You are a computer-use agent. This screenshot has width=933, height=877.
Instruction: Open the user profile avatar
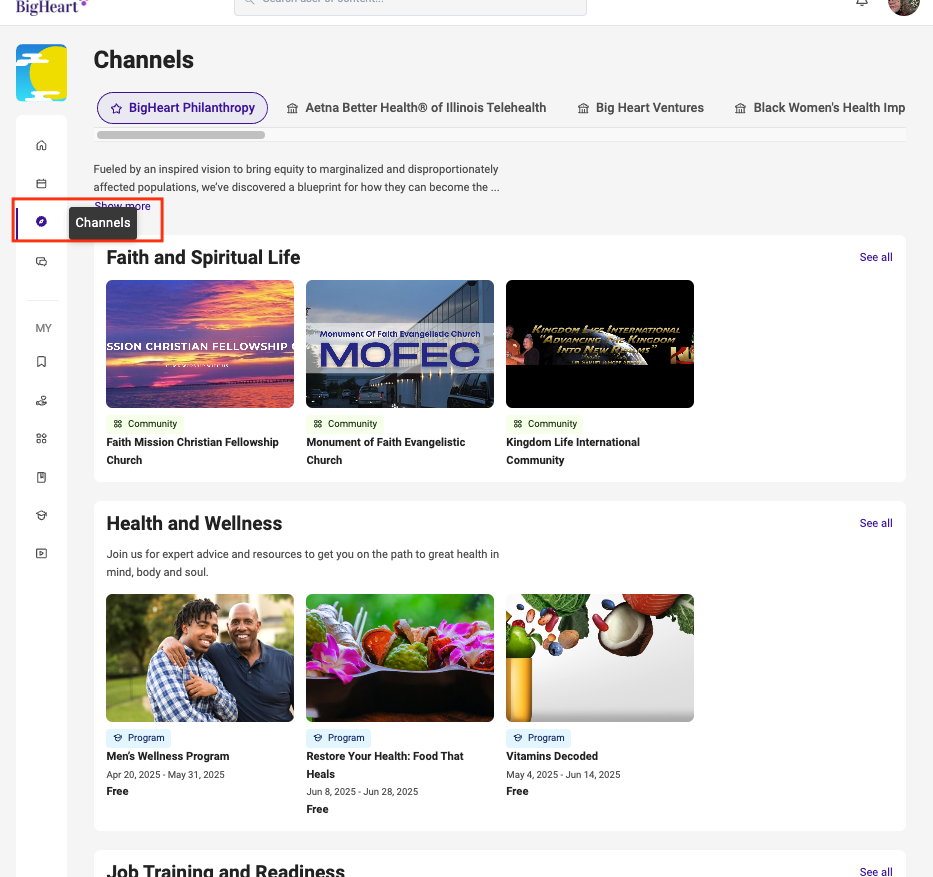903,6
